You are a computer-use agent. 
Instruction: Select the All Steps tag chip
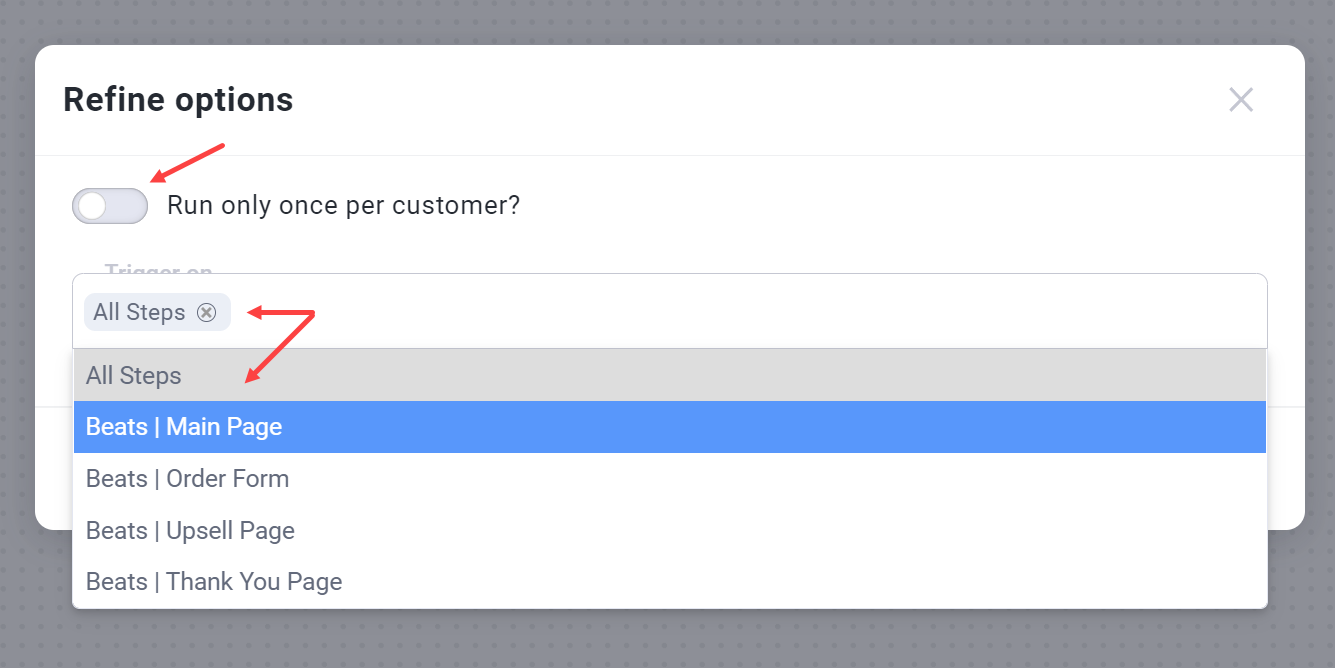click(139, 312)
